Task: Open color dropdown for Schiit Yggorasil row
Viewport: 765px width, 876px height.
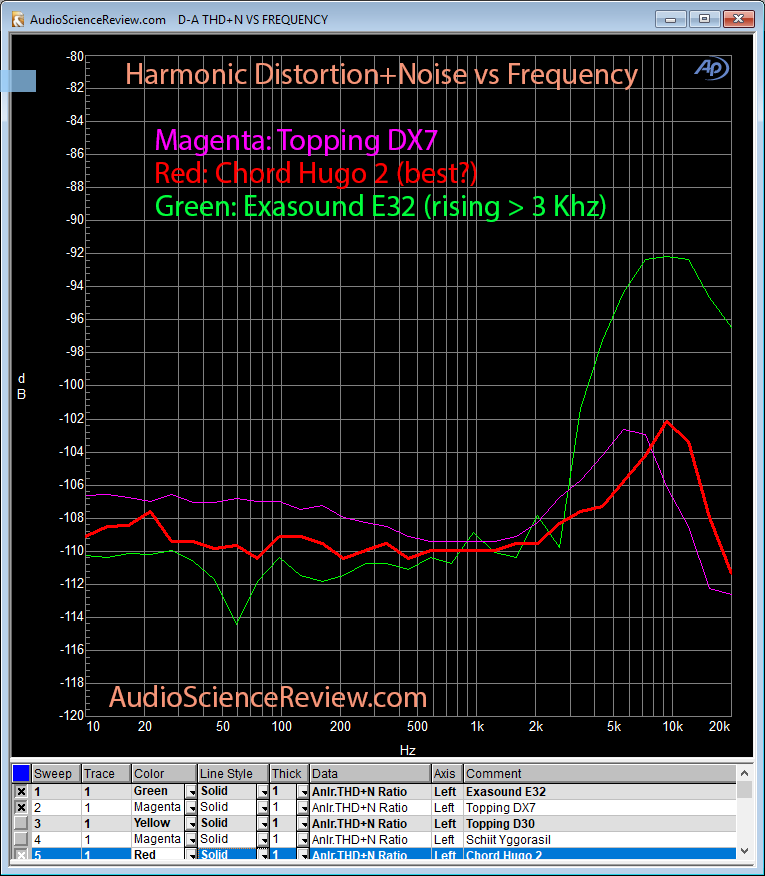Action: tap(191, 839)
